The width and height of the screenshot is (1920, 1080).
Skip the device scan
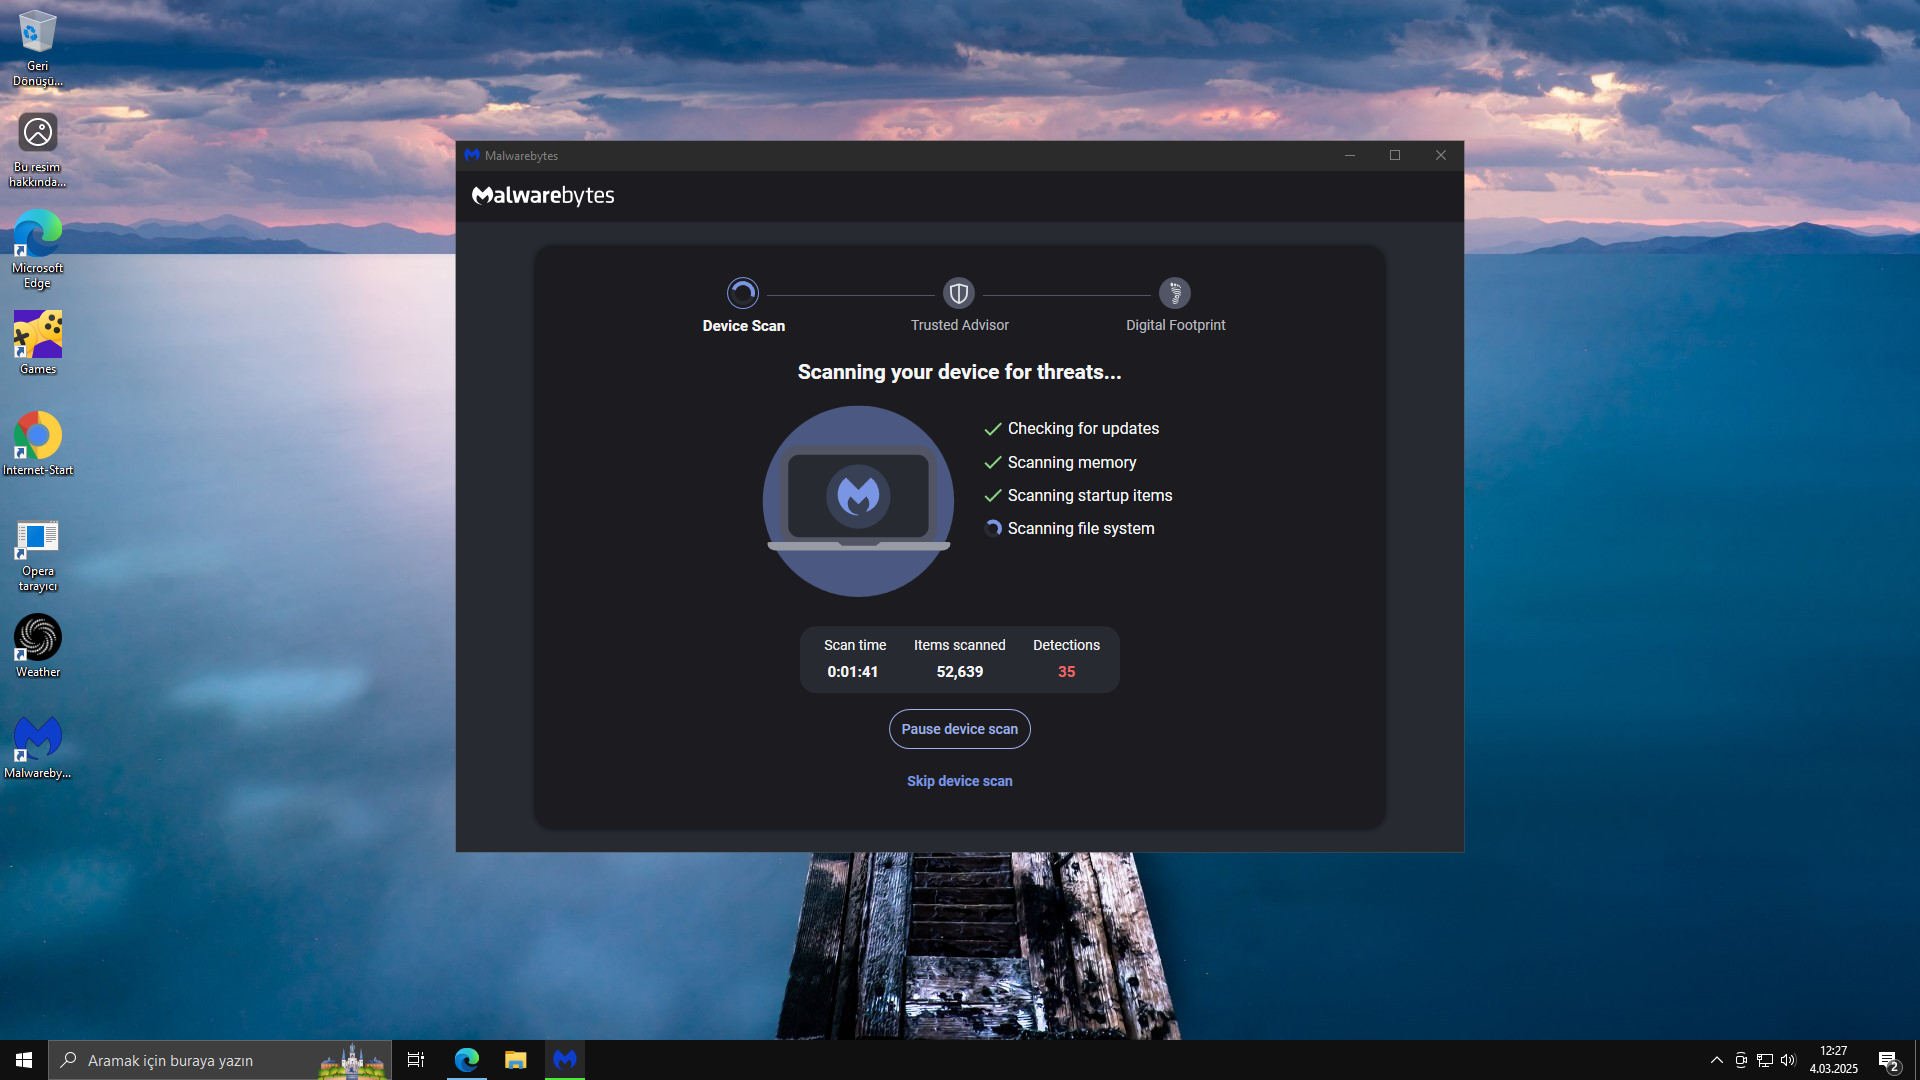[959, 781]
